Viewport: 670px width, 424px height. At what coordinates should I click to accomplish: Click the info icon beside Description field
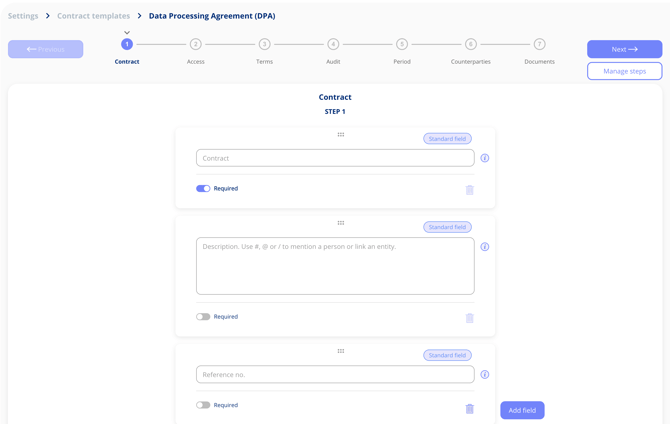[485, 247]
